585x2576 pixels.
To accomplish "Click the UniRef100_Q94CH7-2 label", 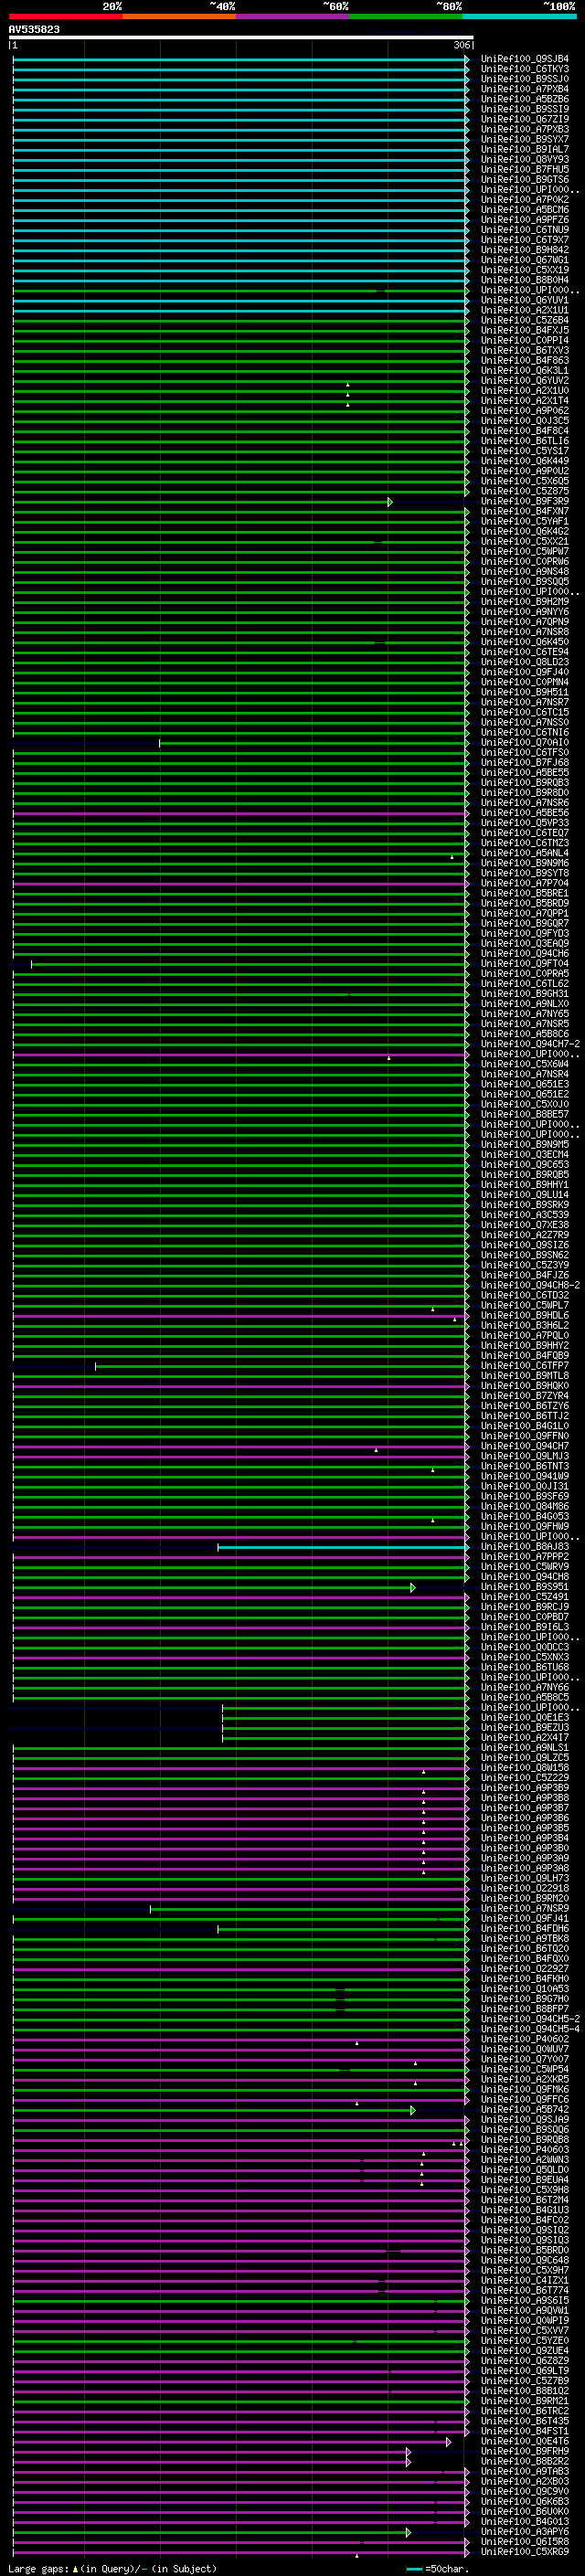I will point(529,1044).
